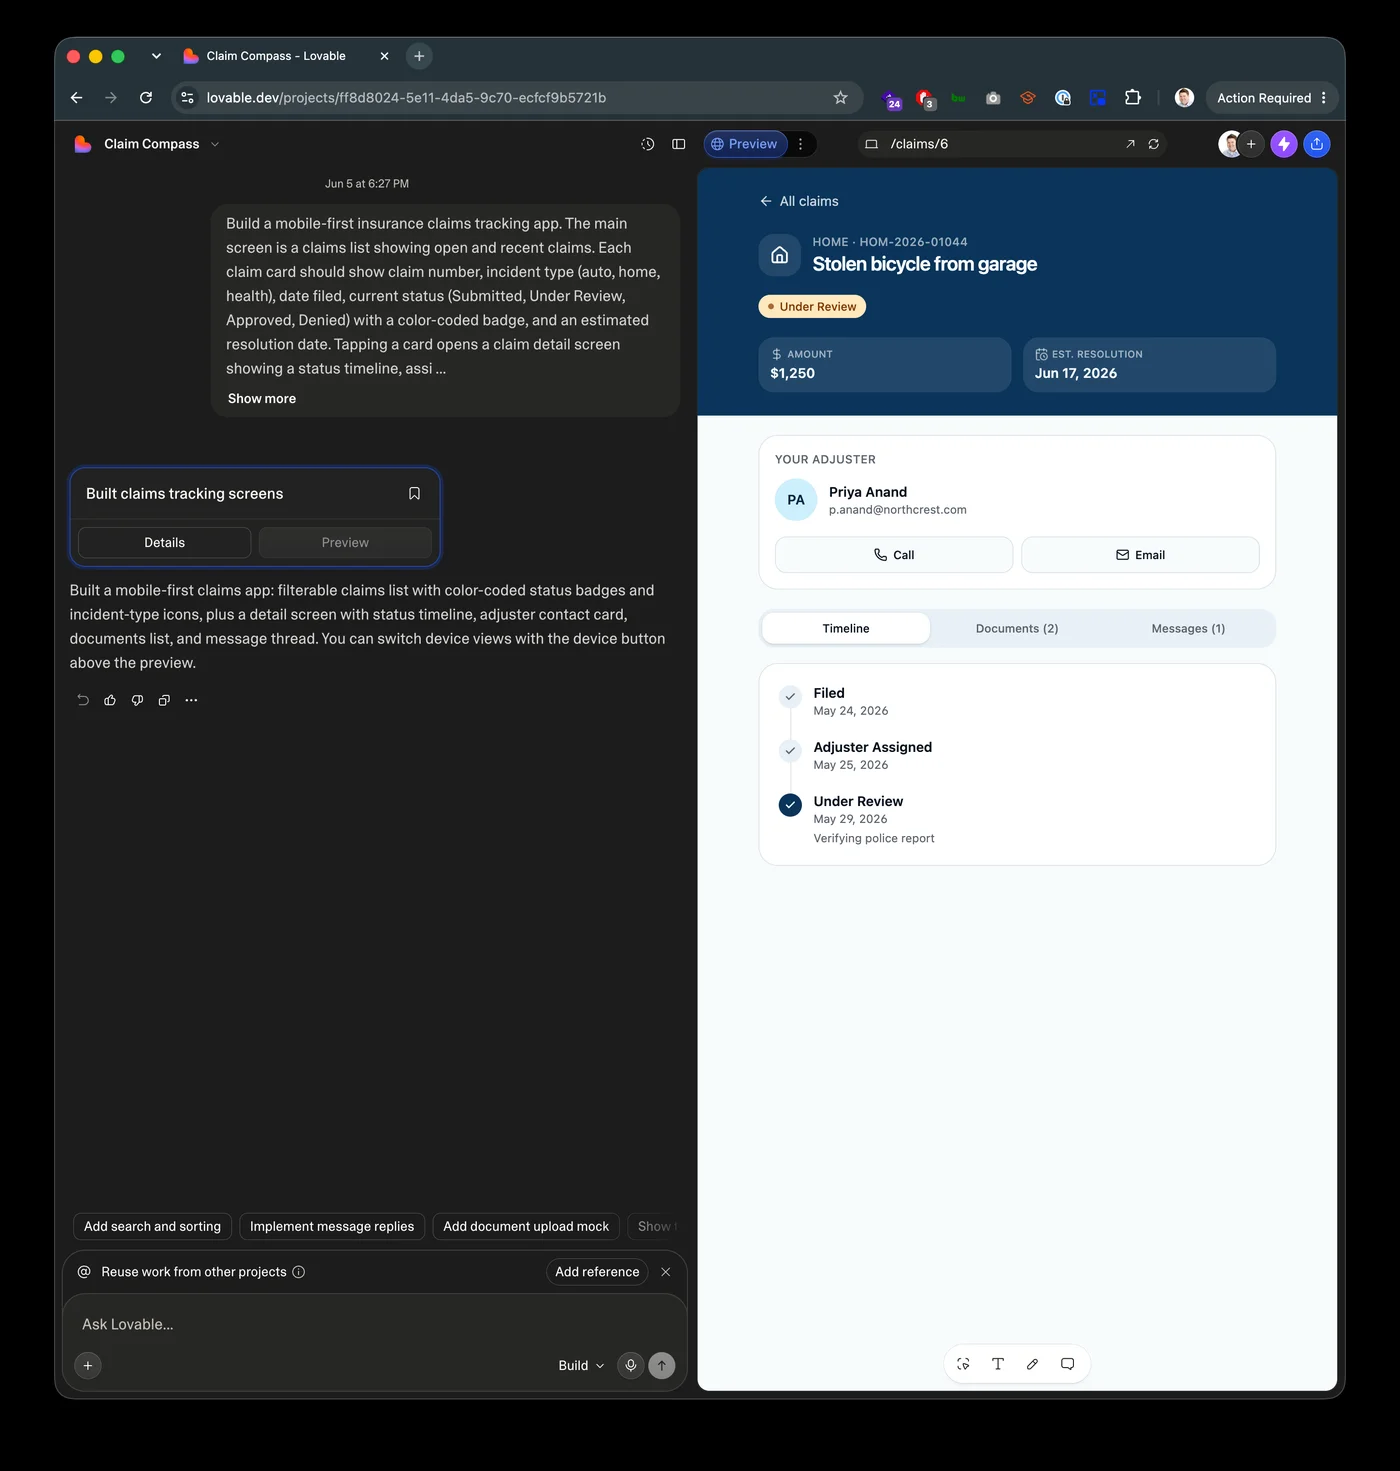Open a new browser tab
The height and width of the screenshot is (1471, 1400).
pyautogui.click(x=419, y=56)
